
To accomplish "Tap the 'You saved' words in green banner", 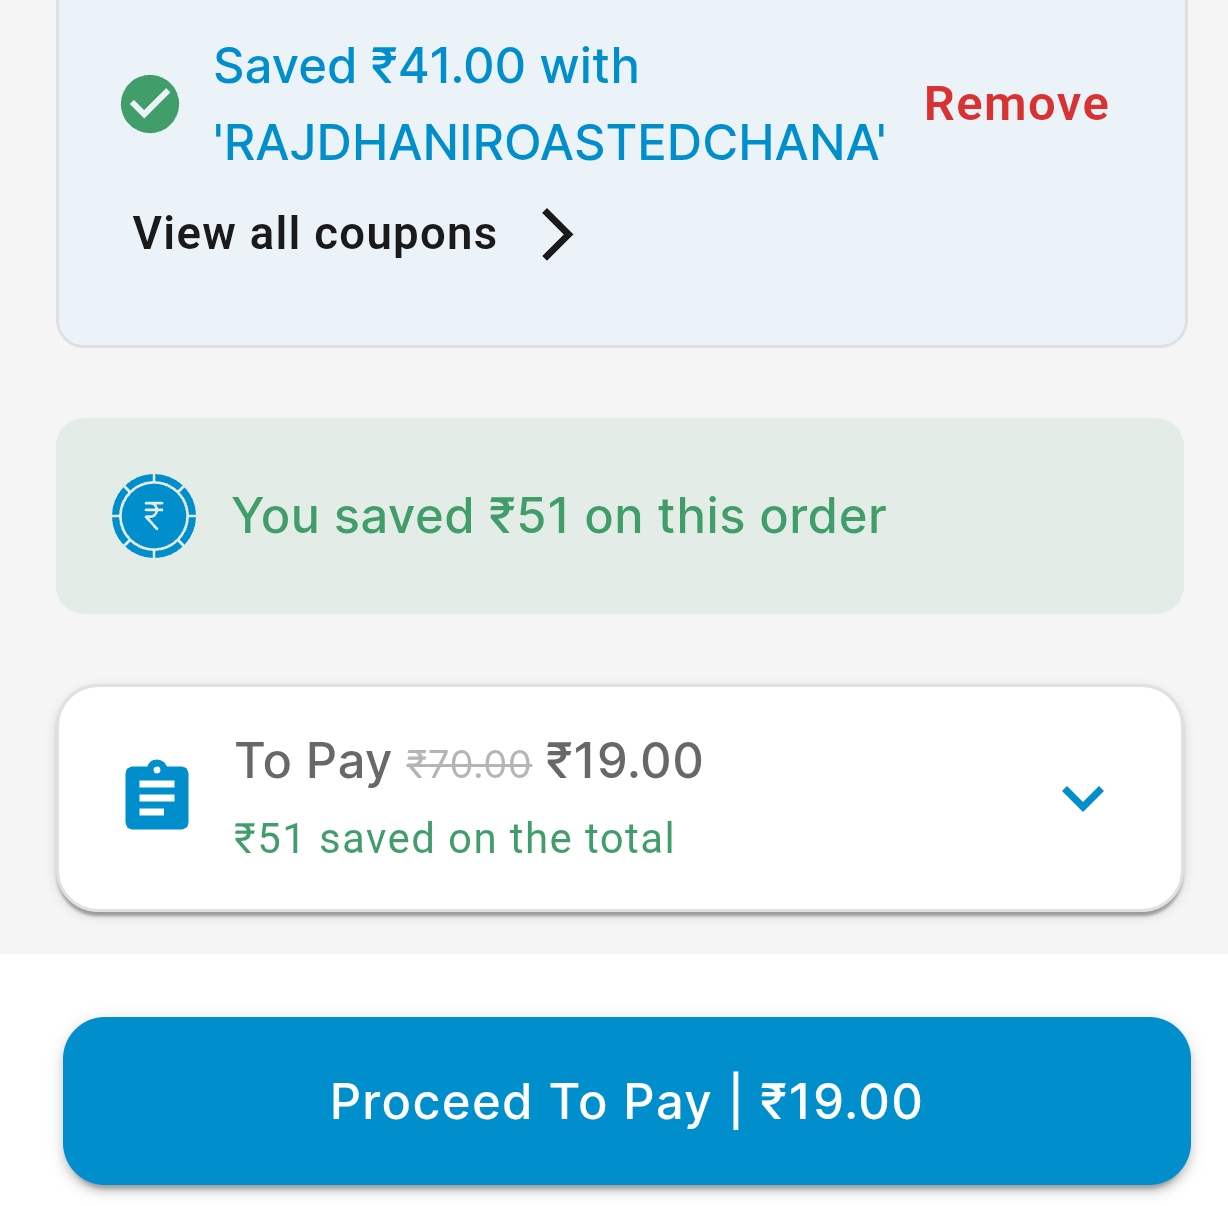I will 352,517.
